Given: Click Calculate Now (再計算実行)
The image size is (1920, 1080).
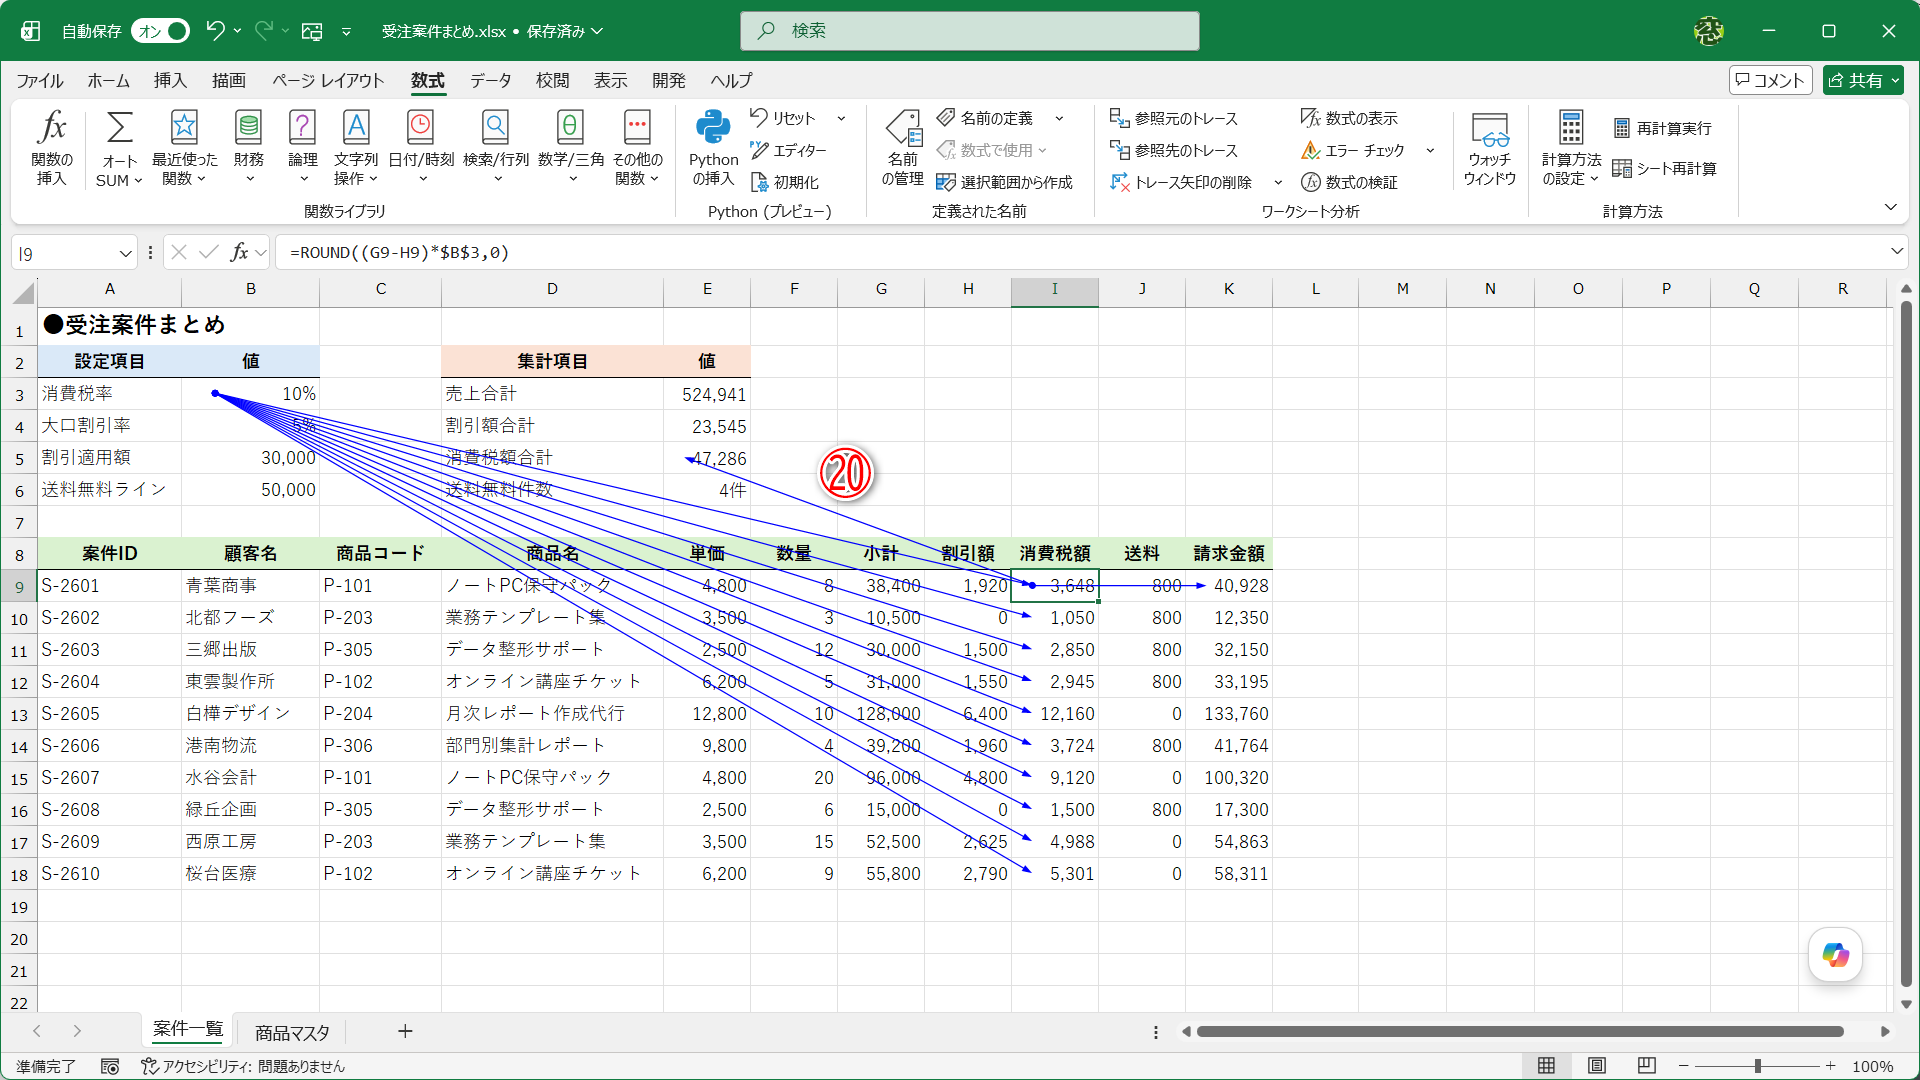Looking at the screenshot, I should pyautogui.click(x=1663, y=128).
